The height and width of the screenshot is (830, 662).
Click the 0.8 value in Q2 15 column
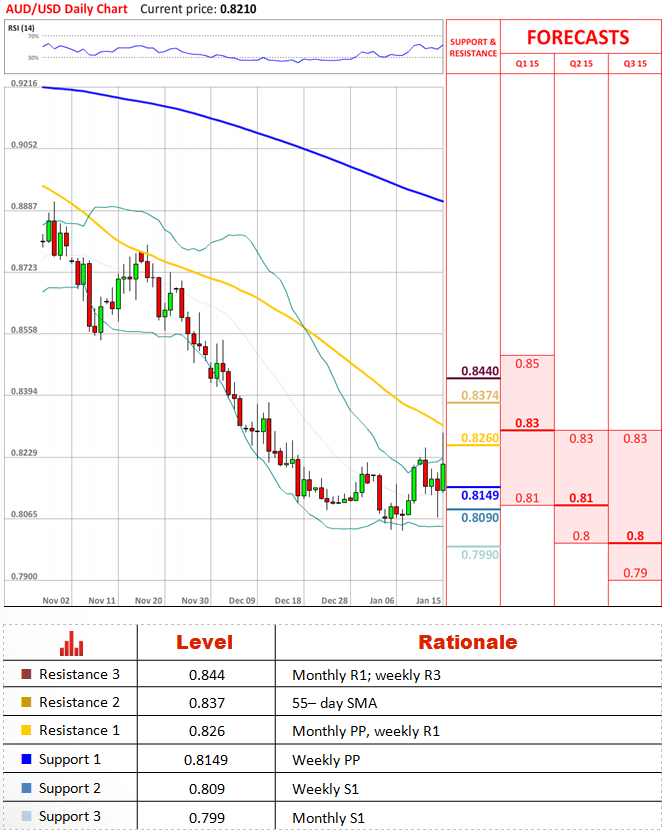click(581, 536)
